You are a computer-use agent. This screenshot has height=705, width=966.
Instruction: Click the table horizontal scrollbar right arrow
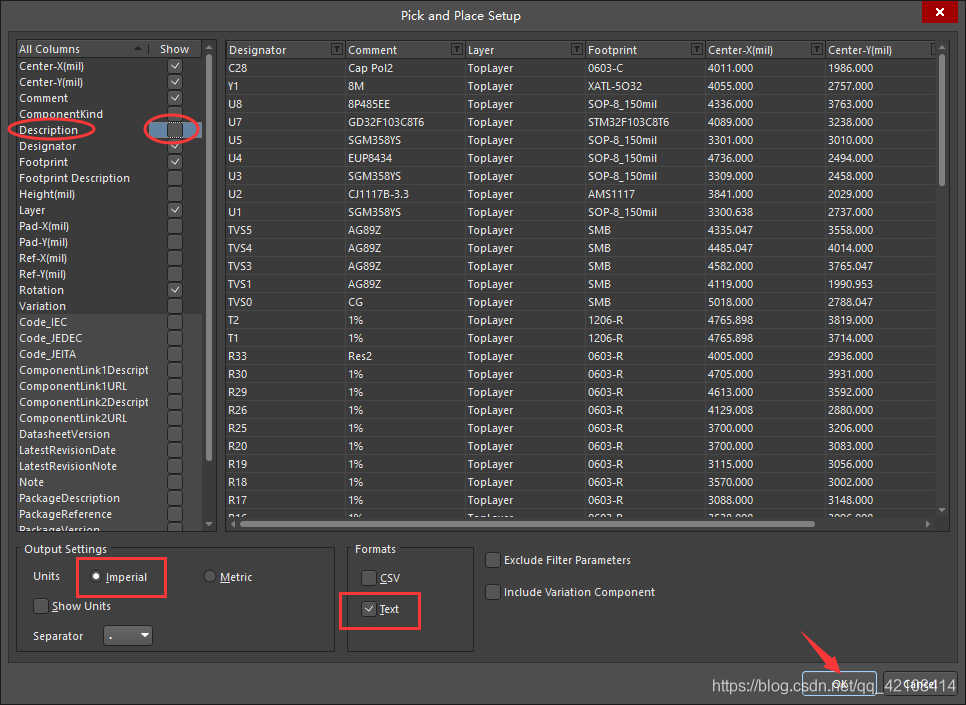pos(928,524)
